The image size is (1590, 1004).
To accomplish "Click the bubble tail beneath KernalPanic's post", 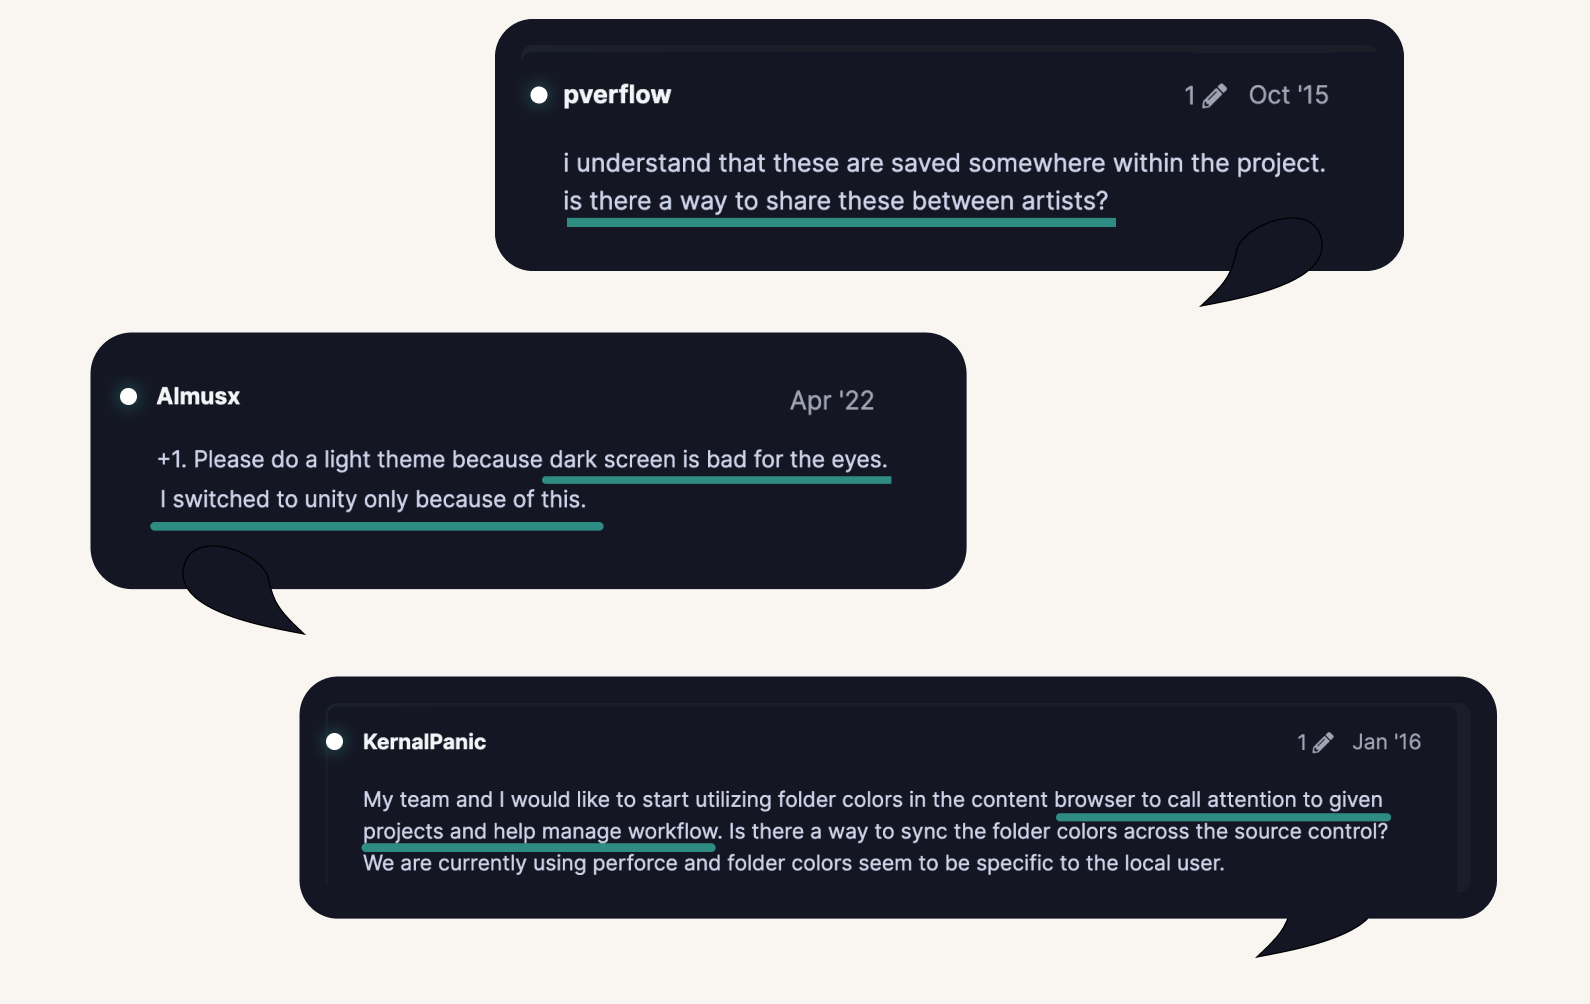I will click(x=1310, y=936).
